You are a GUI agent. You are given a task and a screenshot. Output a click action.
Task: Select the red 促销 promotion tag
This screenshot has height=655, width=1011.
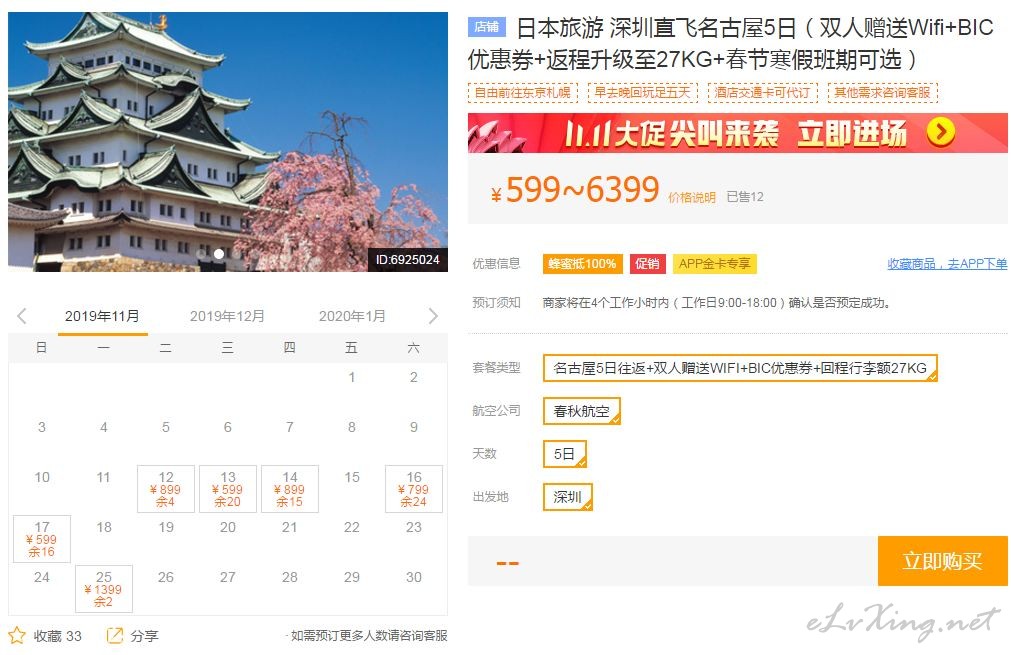point(647,264)
